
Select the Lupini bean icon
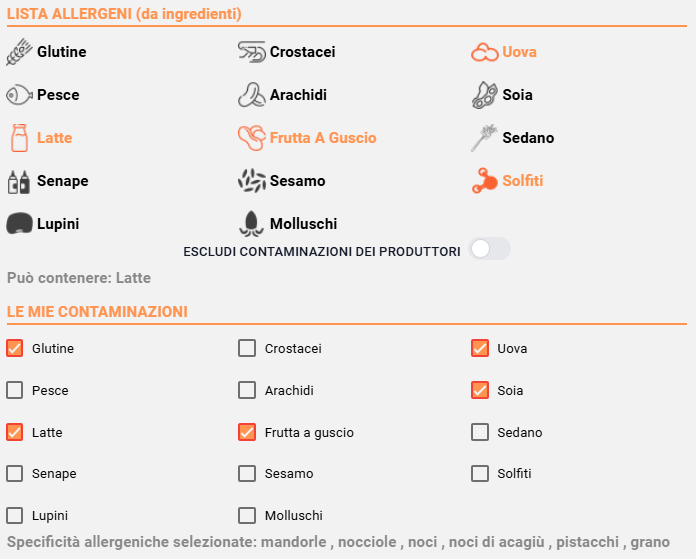tap(19, 223)
